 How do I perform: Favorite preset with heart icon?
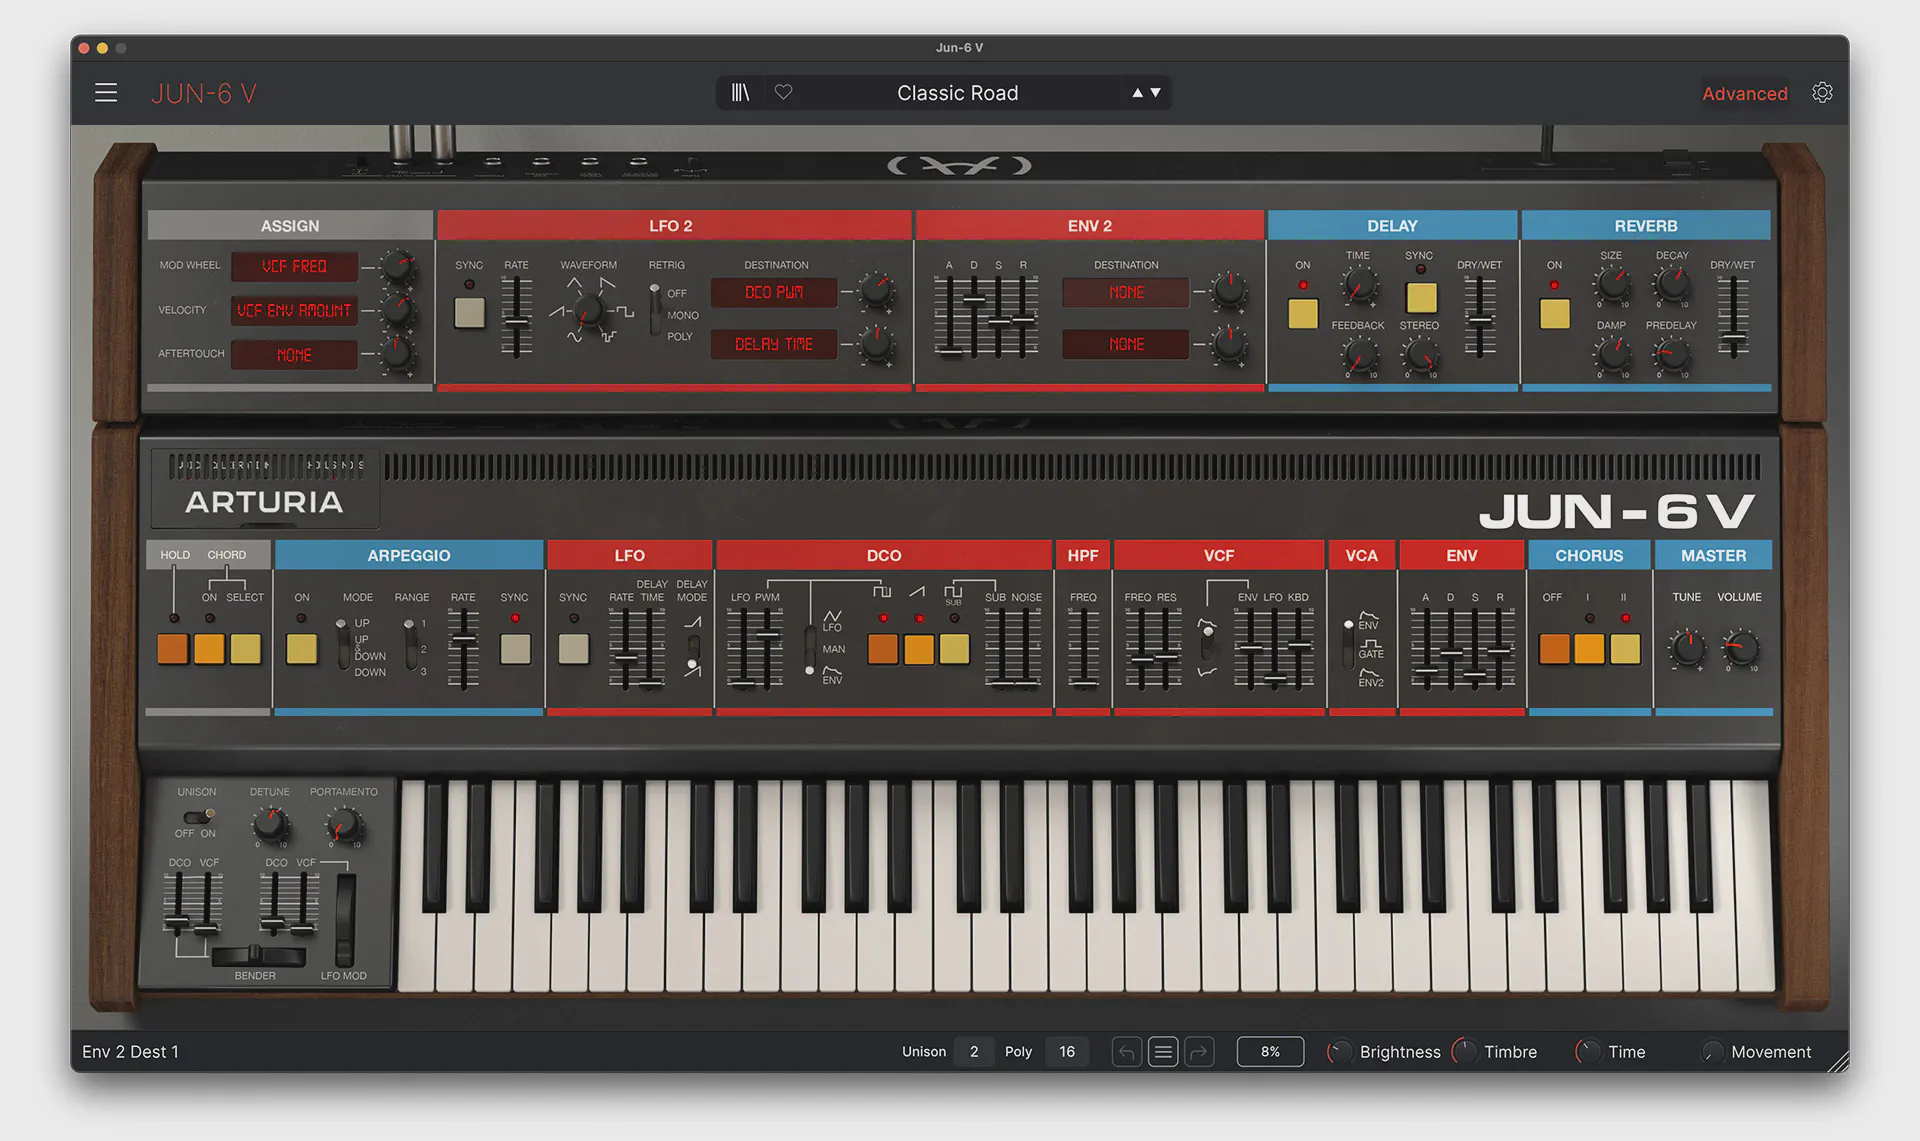coord(784,93)
